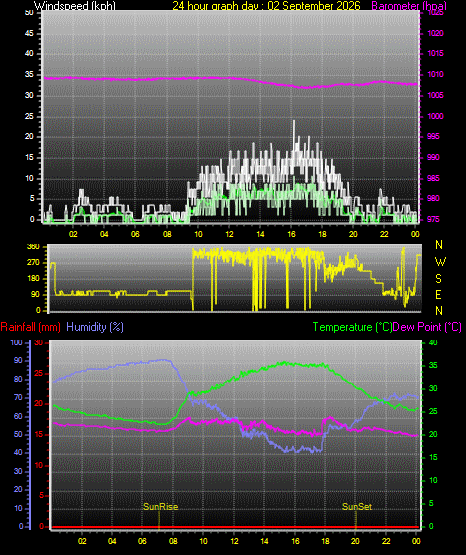Click the S compass direction label
The image size is (466, 555).
pyautogui.click(x=438, y=279)
